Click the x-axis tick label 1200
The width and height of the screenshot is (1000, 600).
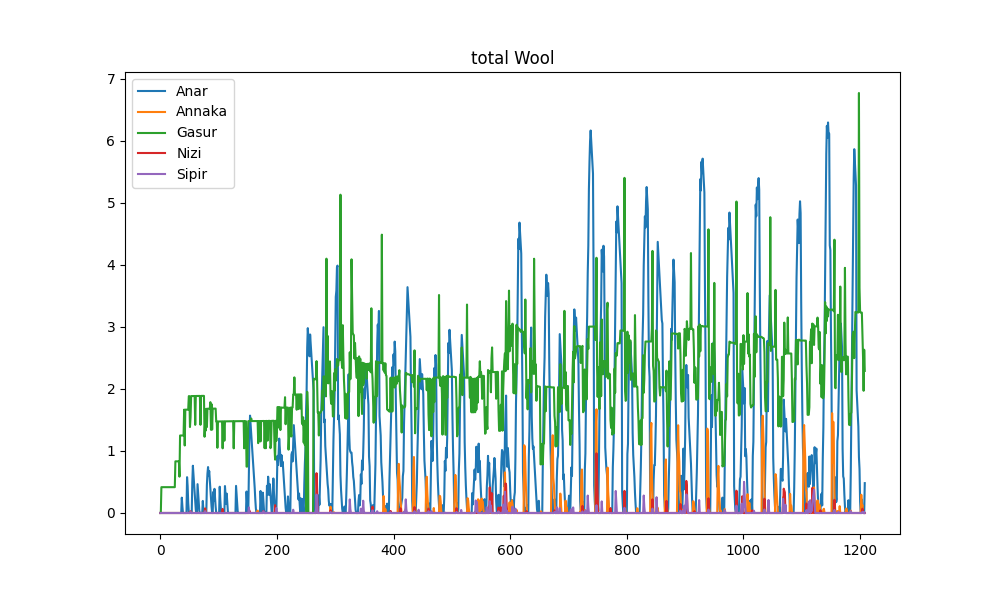[860, 550]
